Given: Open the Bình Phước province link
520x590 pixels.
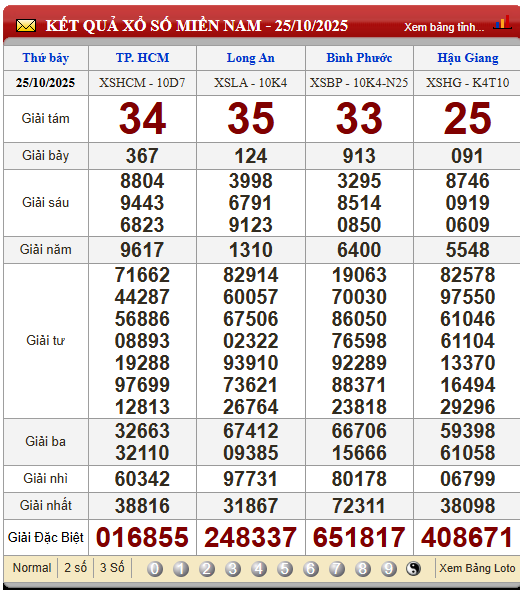Looking at the screenshot, I should tap(359, 58).
